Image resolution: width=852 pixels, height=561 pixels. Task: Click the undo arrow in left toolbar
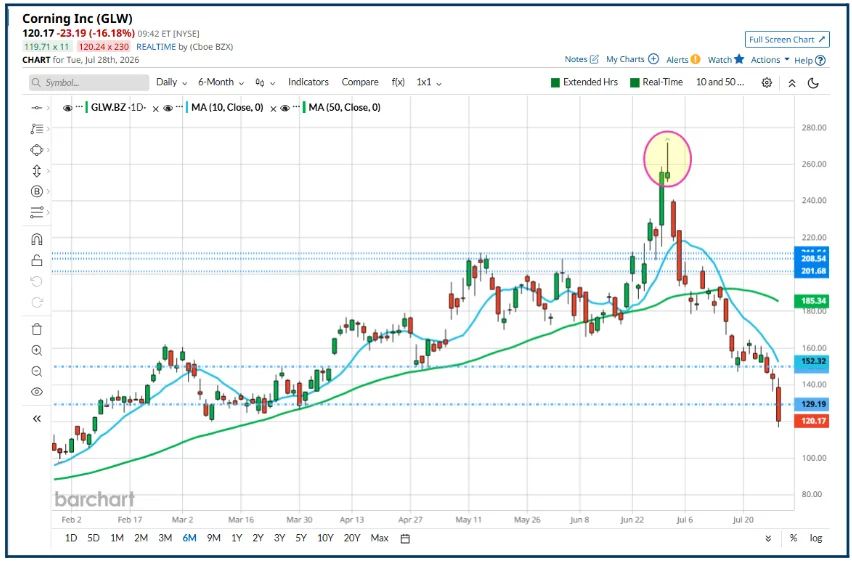36,282
